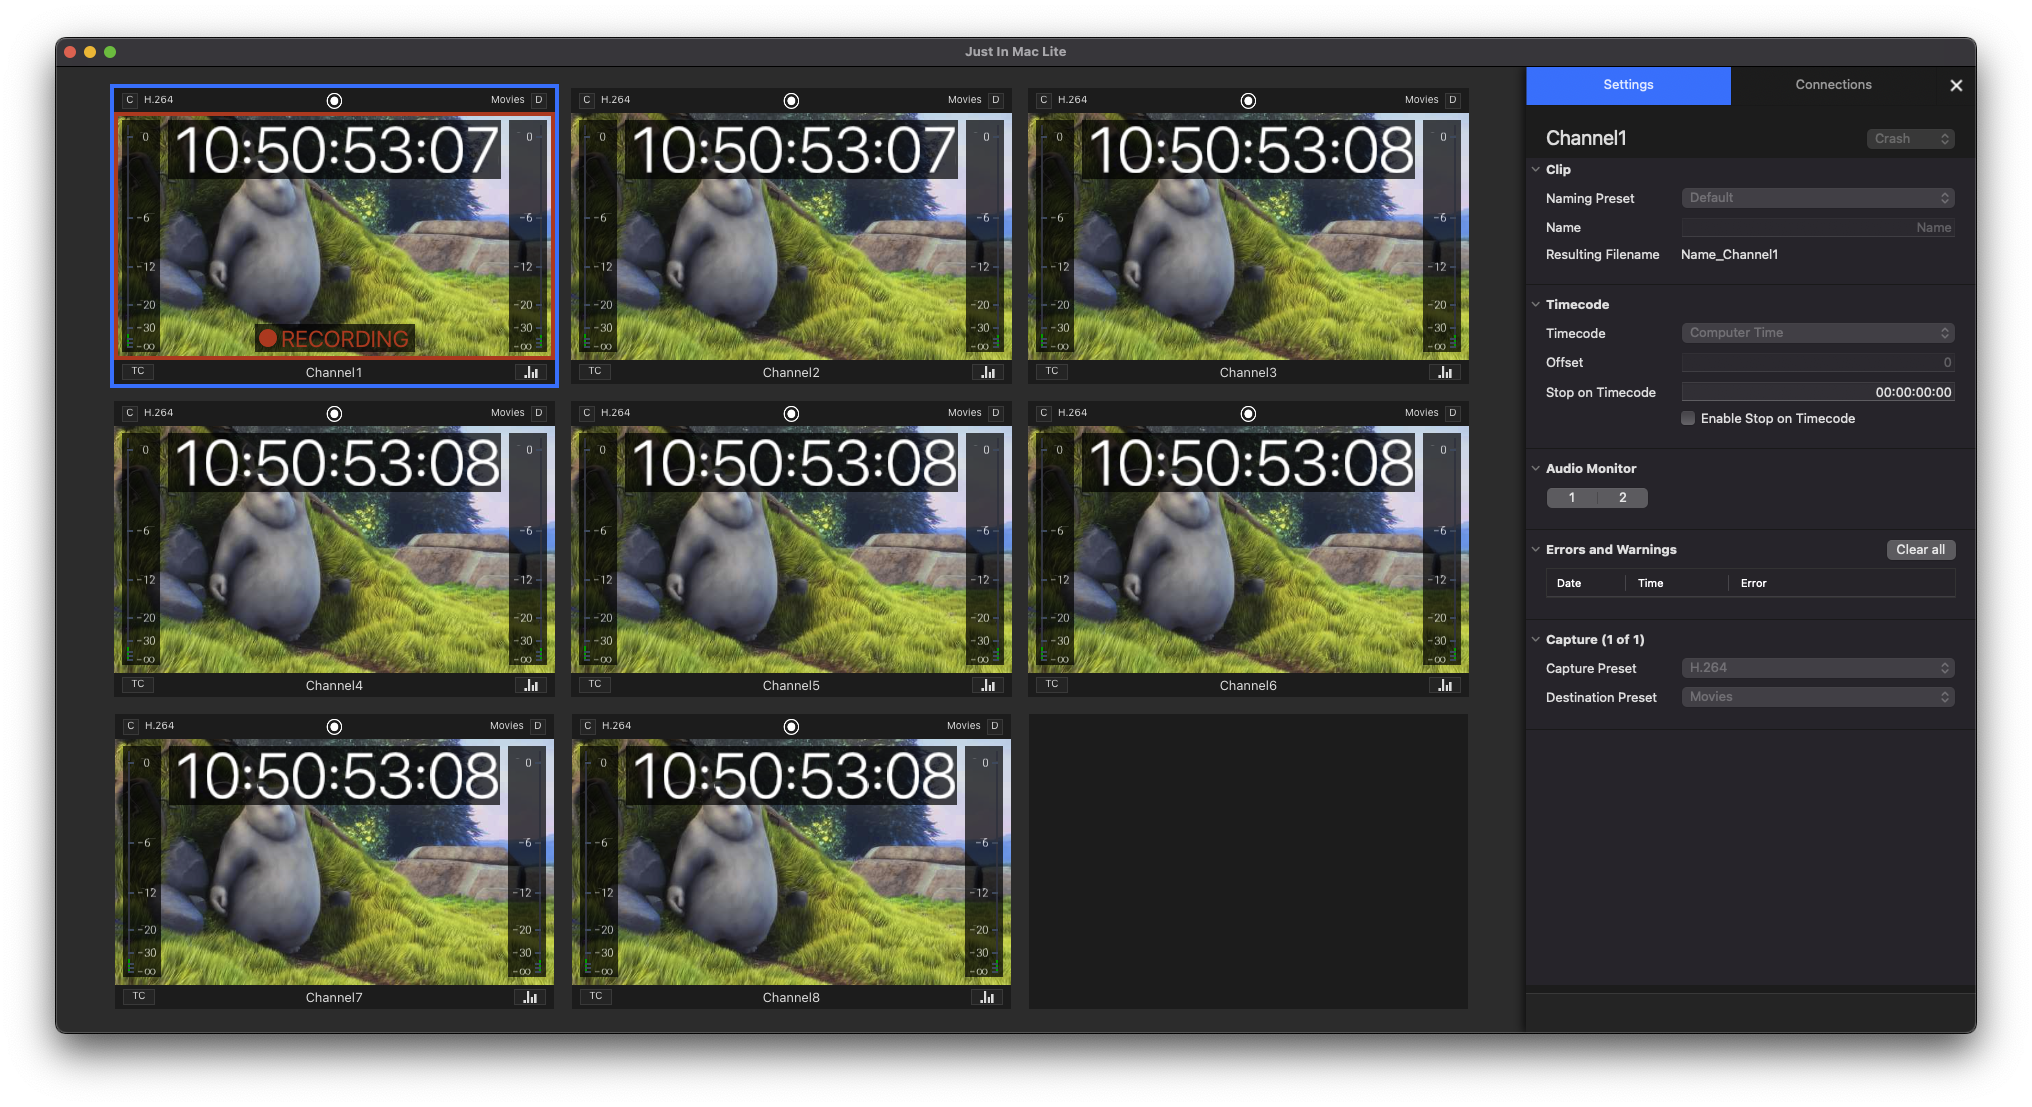Click the record button on Channel3
This screenshot has height=1107, width=2032.
1248,100
